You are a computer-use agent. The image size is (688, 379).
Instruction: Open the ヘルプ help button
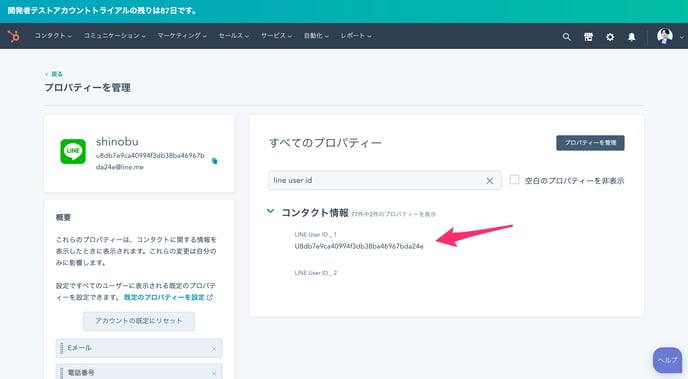pyautogui.click(x=667, y=360)
